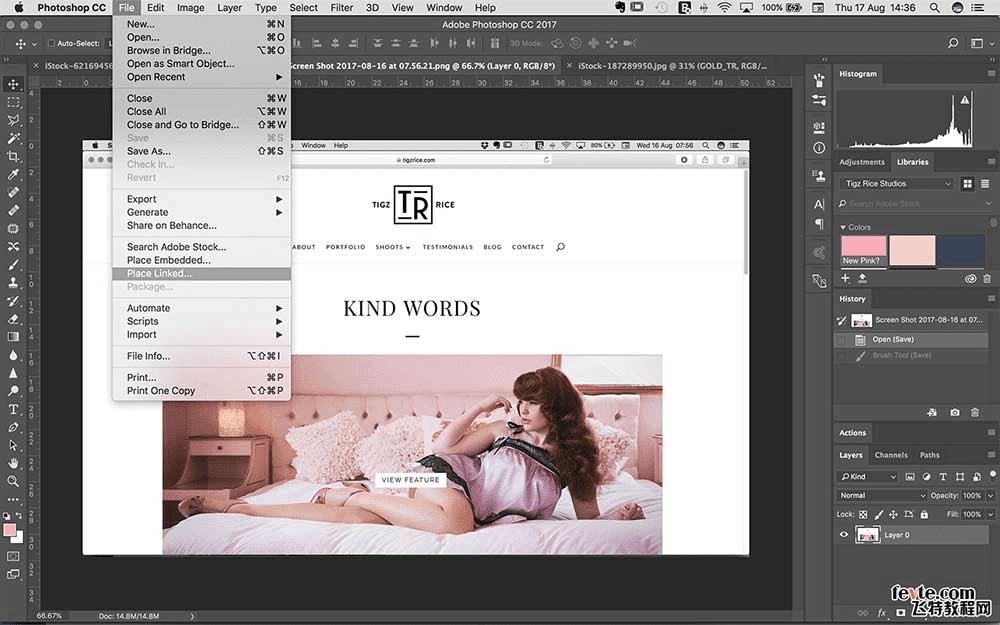Select the Type tool in the toolbar
1000x625 pixels.
pyautogui.click(x=14, y=409)
